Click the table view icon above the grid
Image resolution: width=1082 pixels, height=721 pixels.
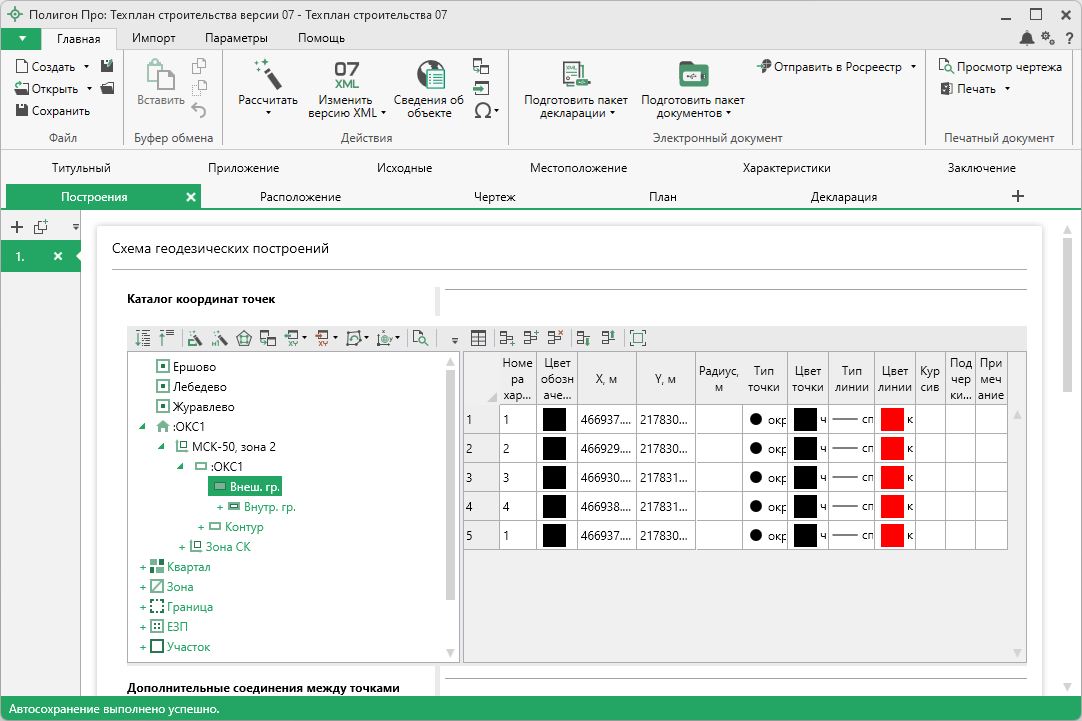coord(479,339)
